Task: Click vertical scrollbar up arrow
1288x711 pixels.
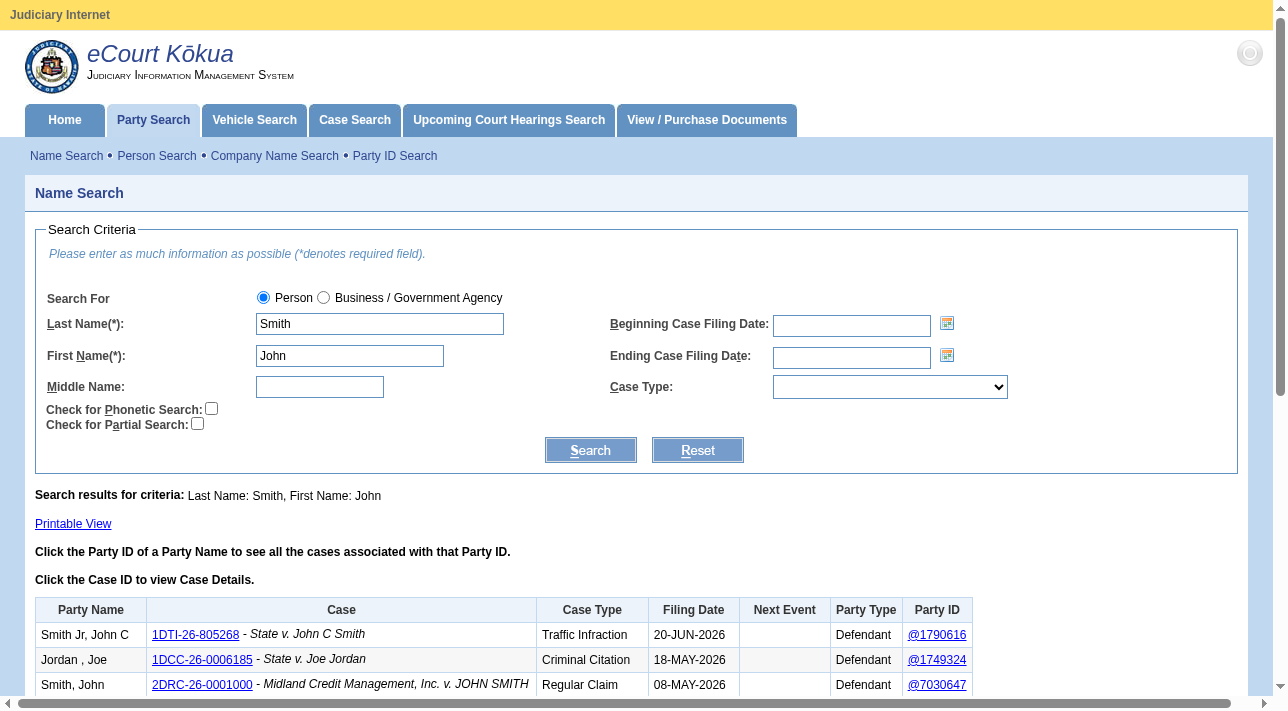Action: click(x=1280, y=8)
